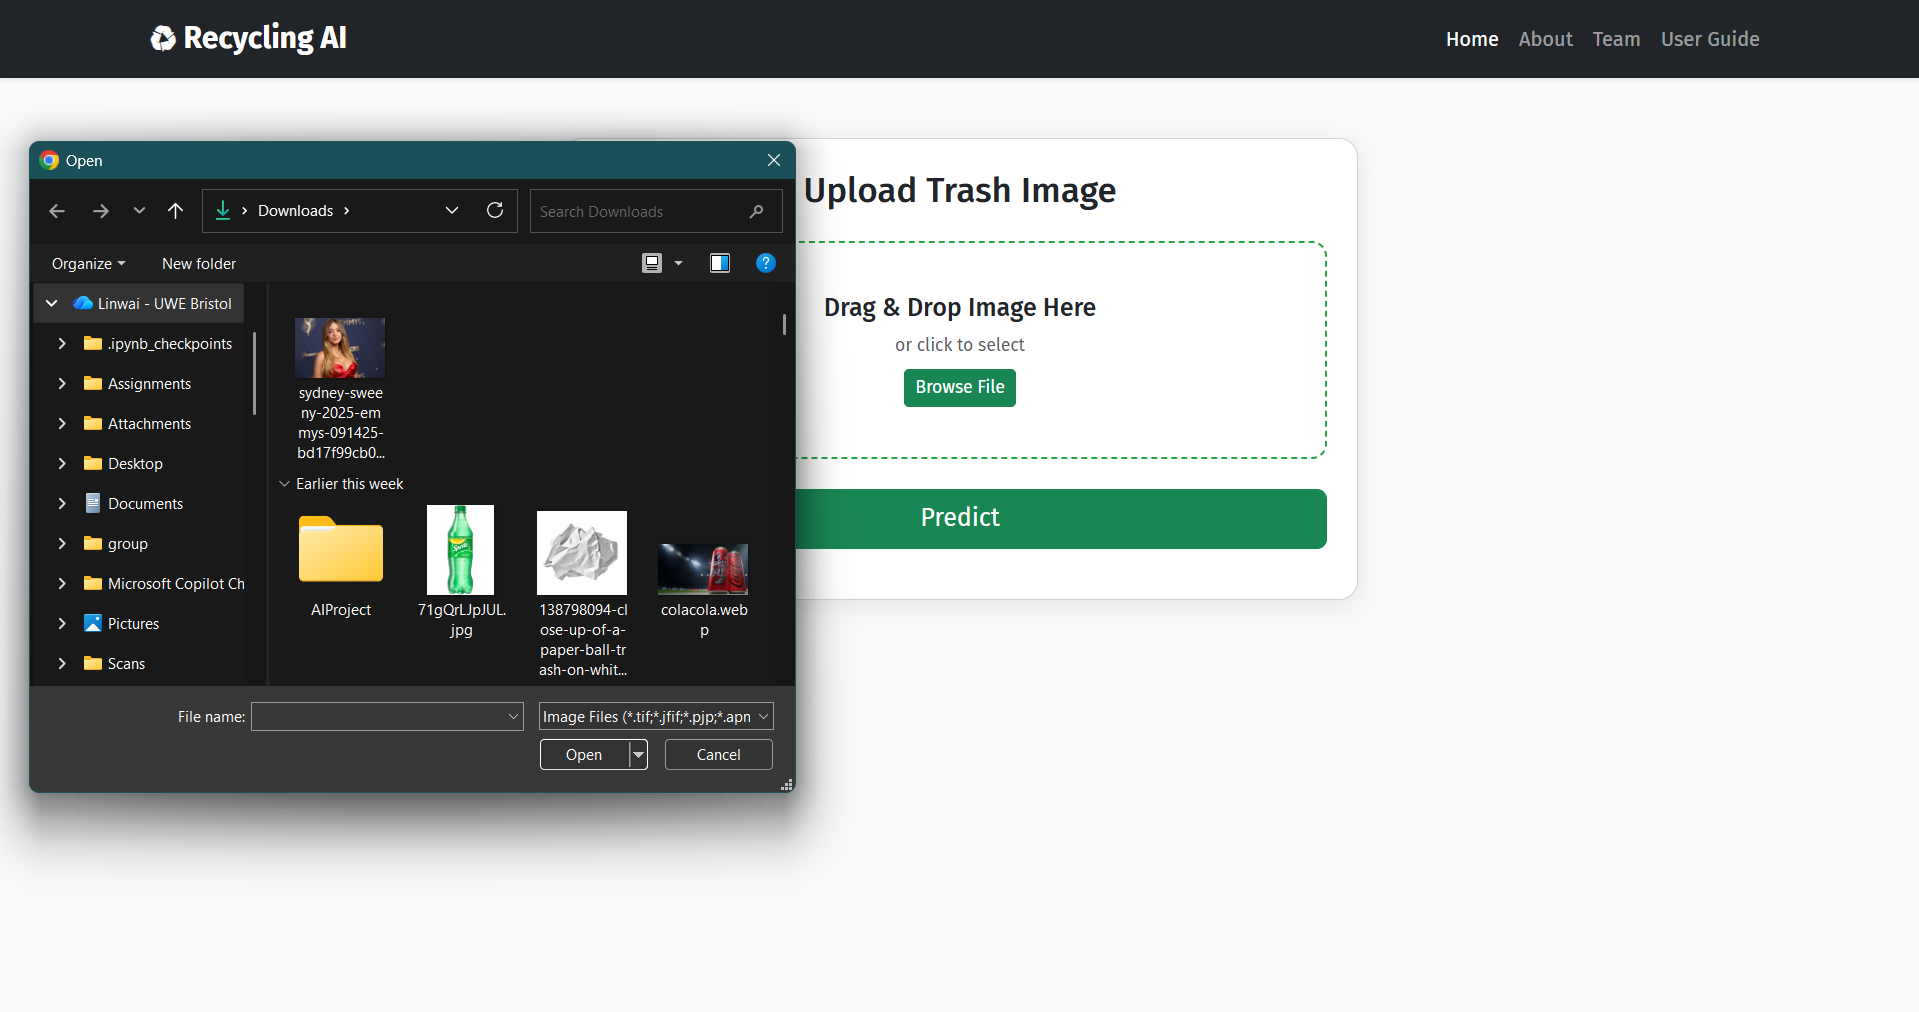
Task: Toggle the preview pane icon
Action: pos(720,263)
